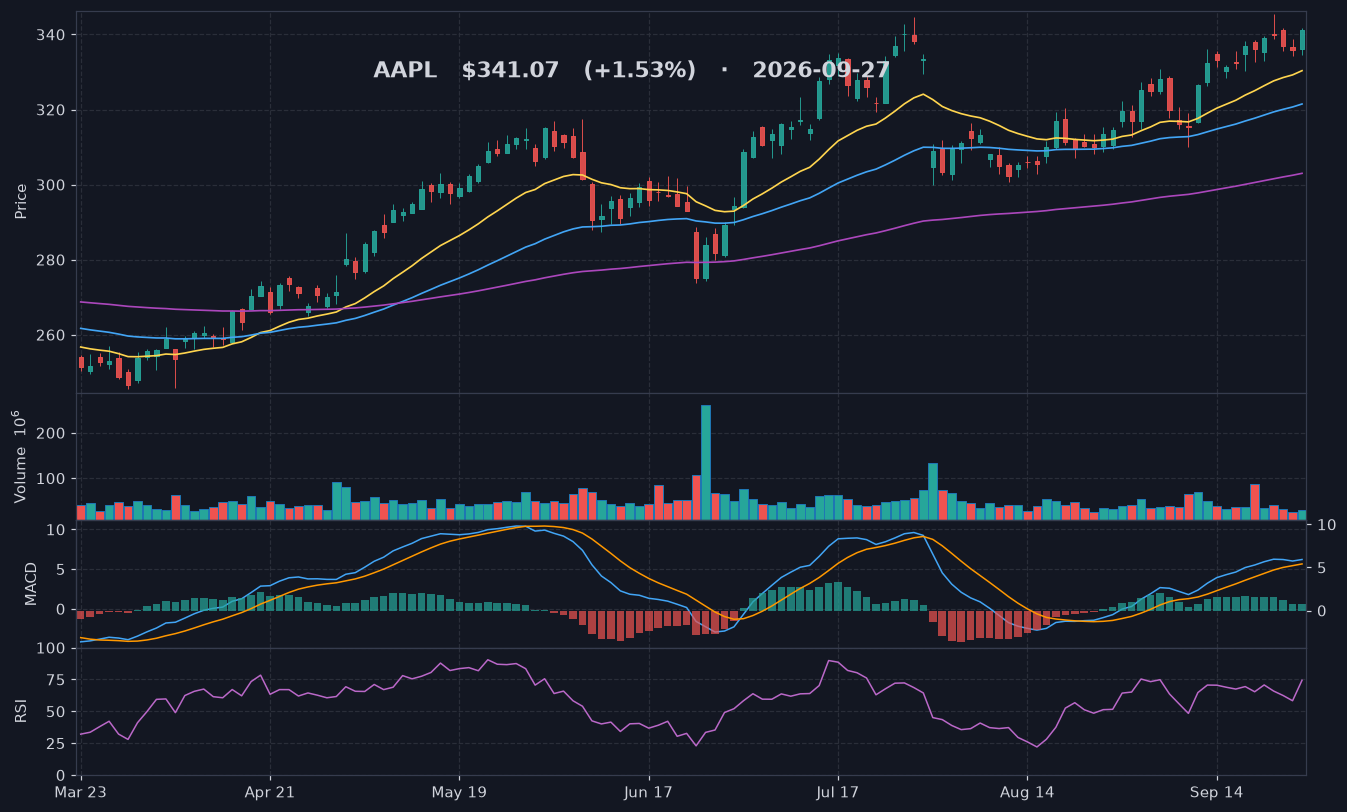Click the 320 price tick label
1347x812 pixels.
(50, 110)
